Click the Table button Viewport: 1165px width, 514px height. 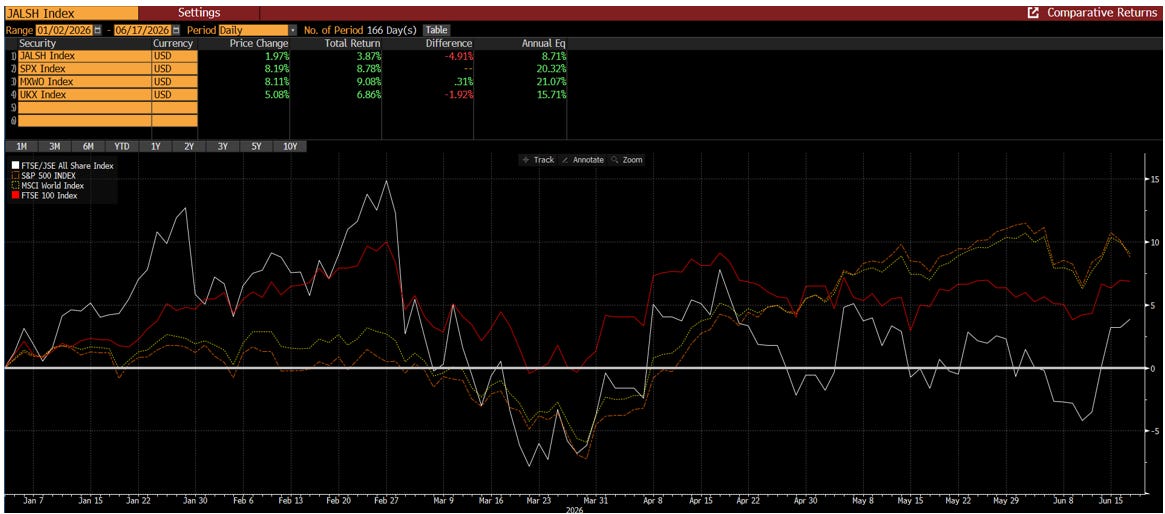436,30
